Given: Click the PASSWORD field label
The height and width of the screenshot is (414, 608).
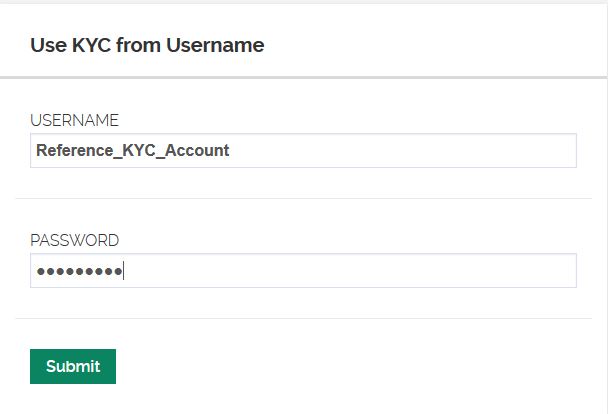Looking at the screenshot, I should click(74, 240).
